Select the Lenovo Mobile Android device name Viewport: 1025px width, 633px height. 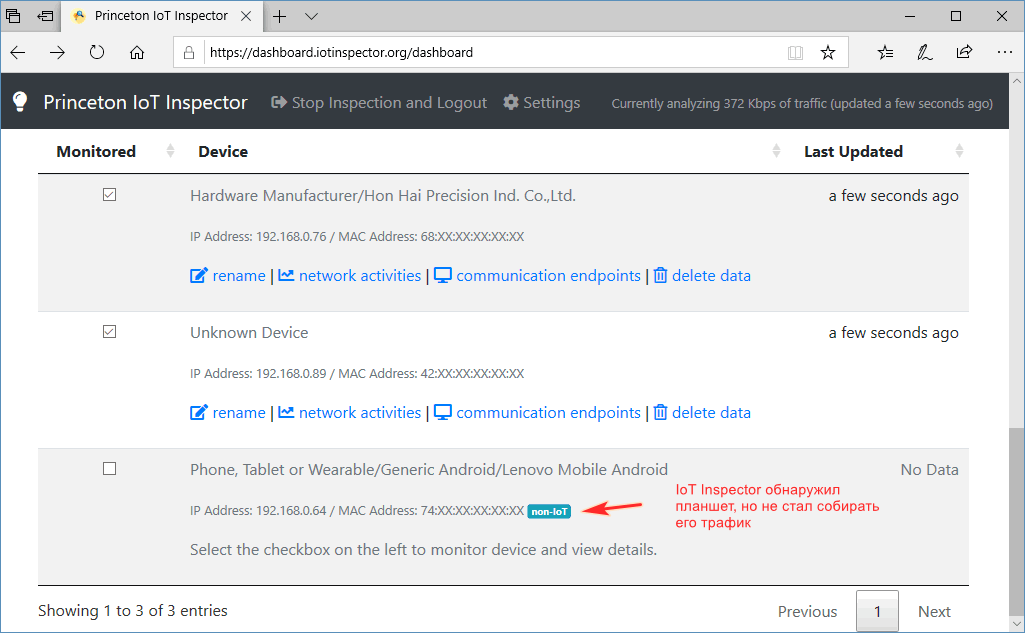pyautogui.click(x=429, y=470)
